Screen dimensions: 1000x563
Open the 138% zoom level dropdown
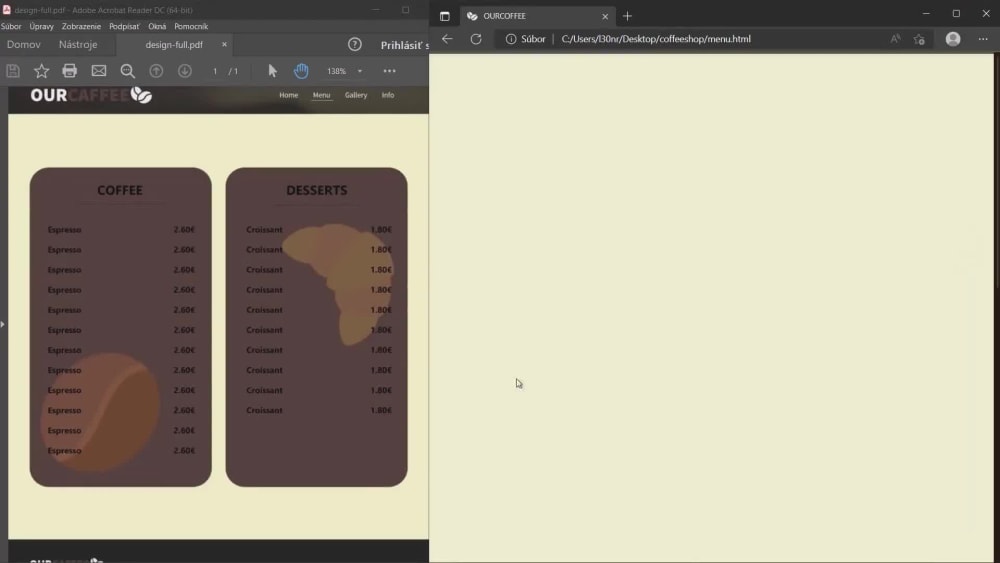pyautogui.click(x=360, y=71)
